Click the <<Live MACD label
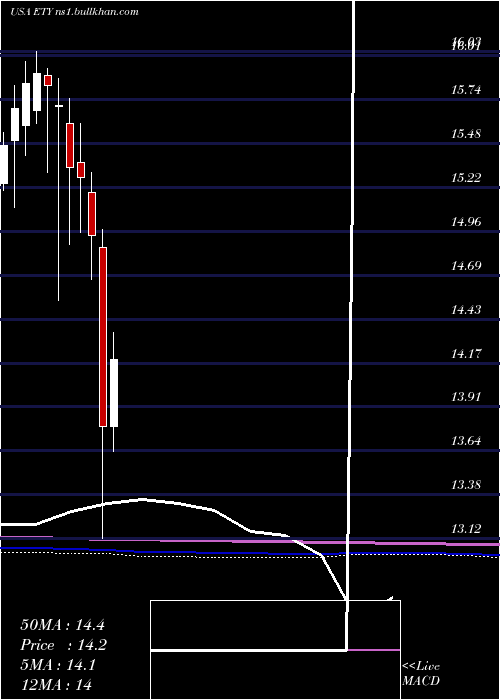 pyautogui.click(x=421, y=673)
